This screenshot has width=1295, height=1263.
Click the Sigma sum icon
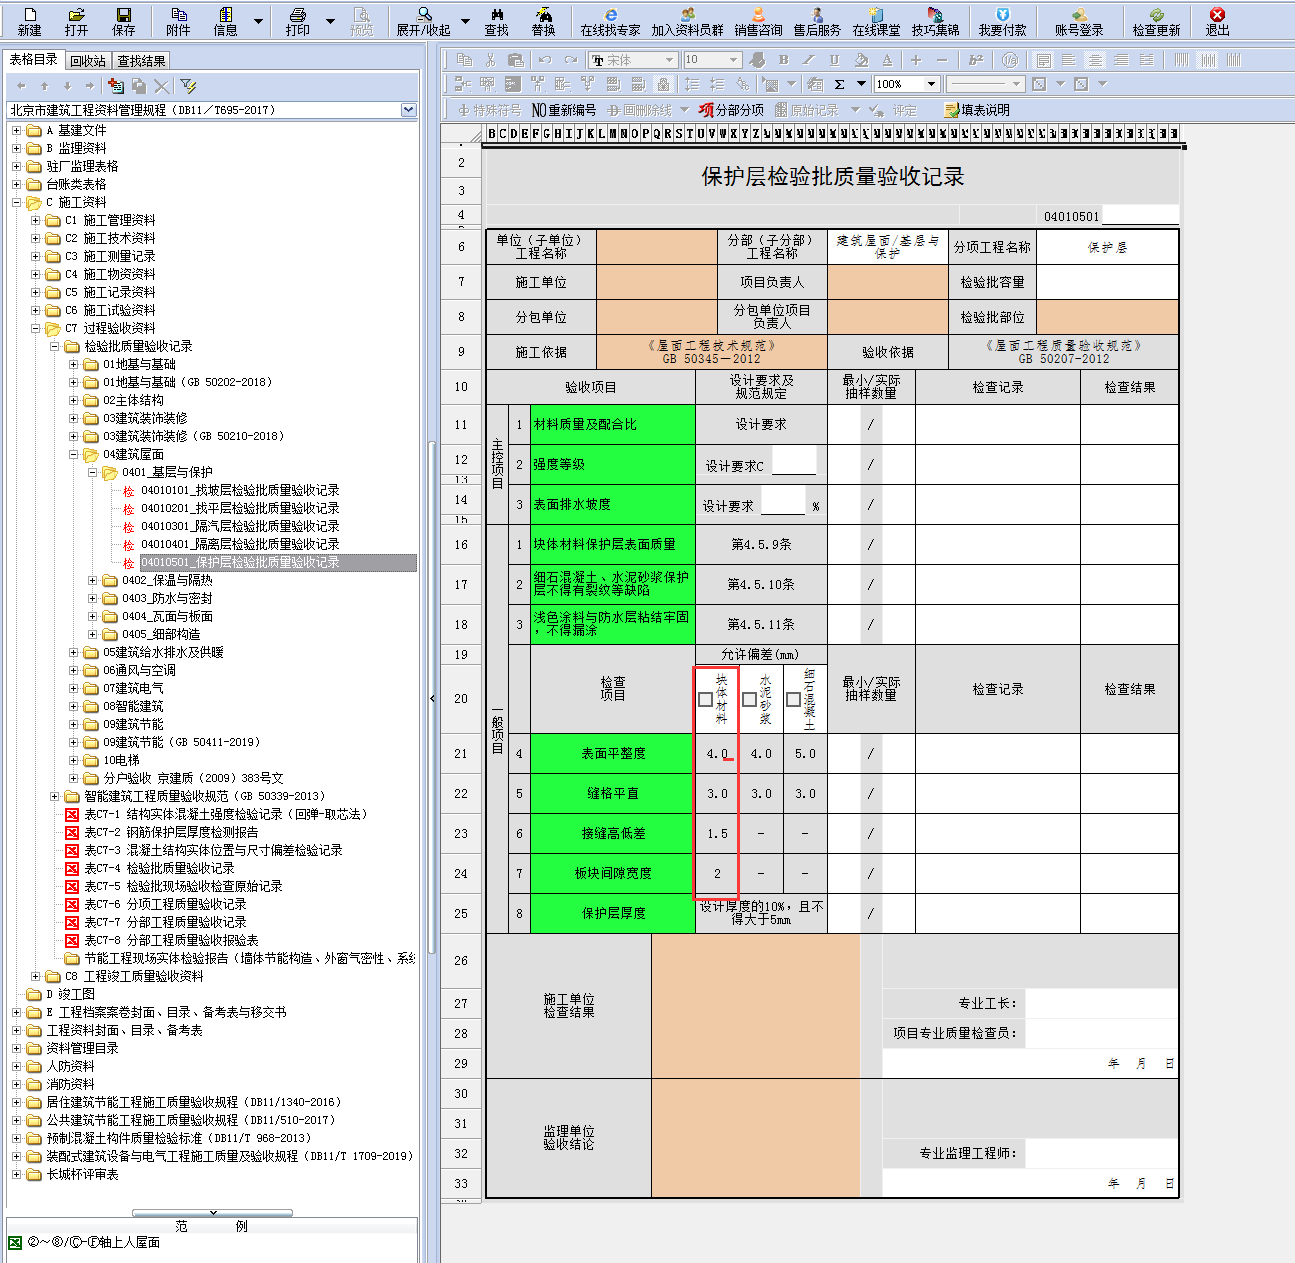coord(839,84)
